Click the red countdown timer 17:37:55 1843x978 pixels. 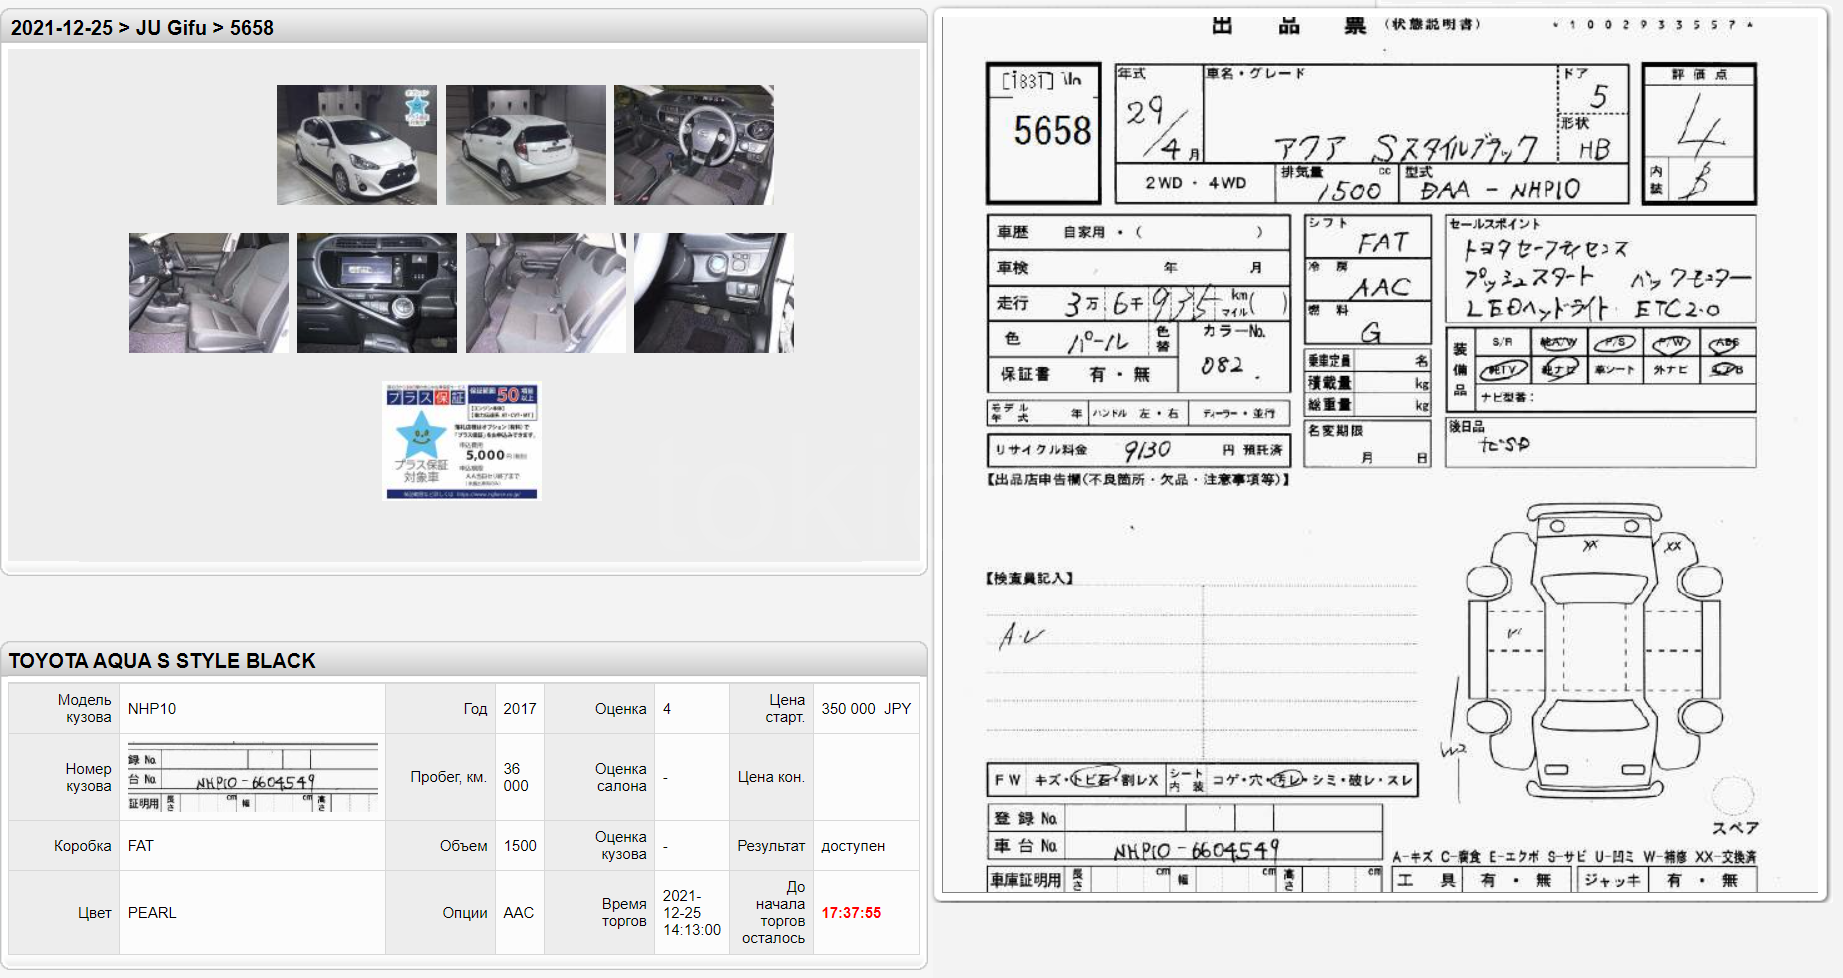(851, 913)
